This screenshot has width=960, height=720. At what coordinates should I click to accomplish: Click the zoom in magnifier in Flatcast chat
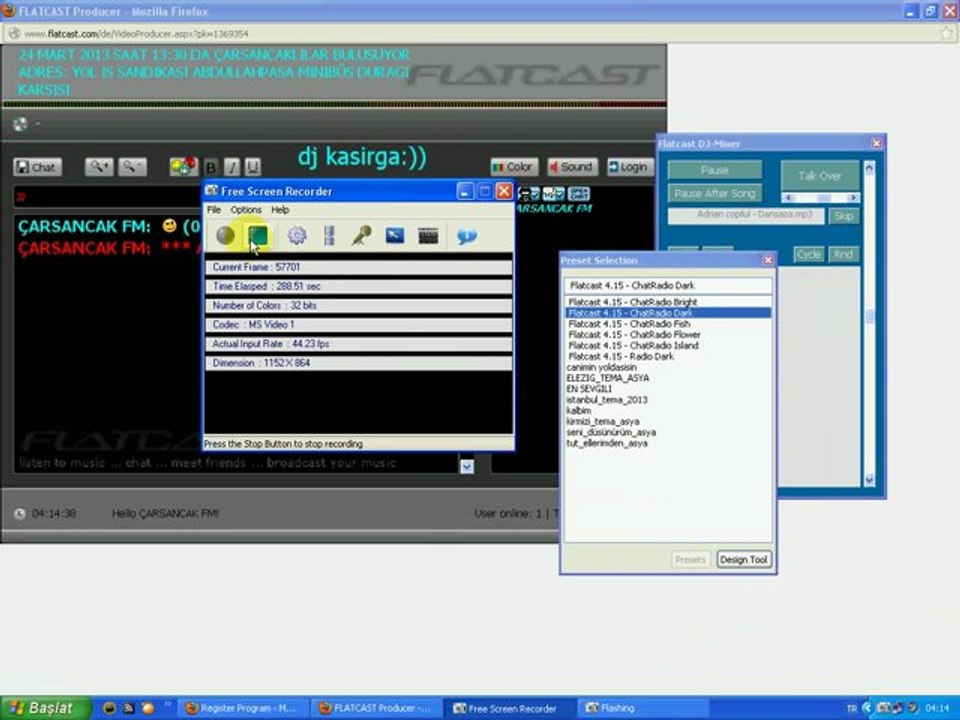99,167
